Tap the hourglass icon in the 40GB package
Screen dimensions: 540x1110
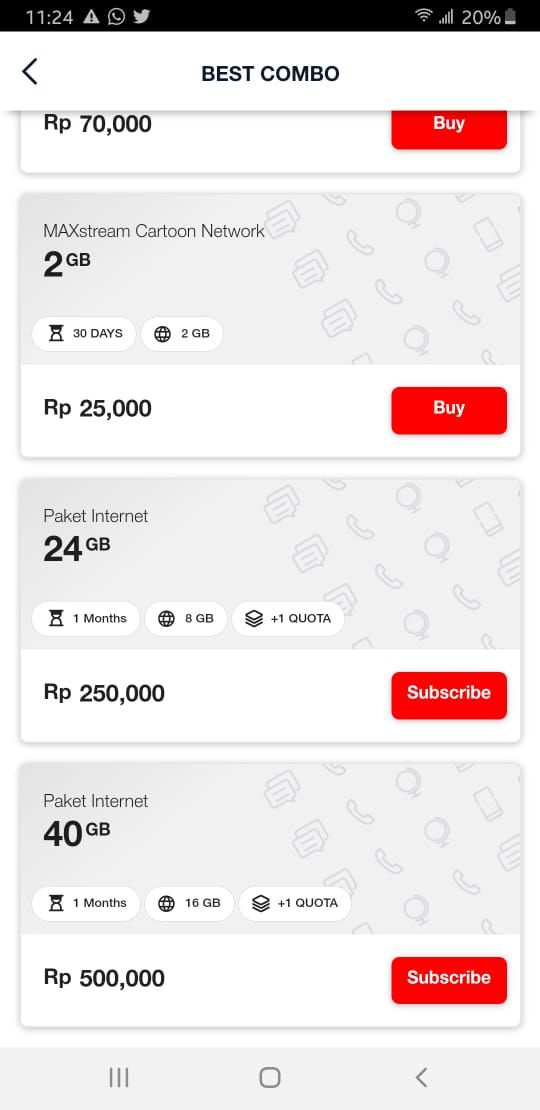pyautogui.click(x=56, y=903)
